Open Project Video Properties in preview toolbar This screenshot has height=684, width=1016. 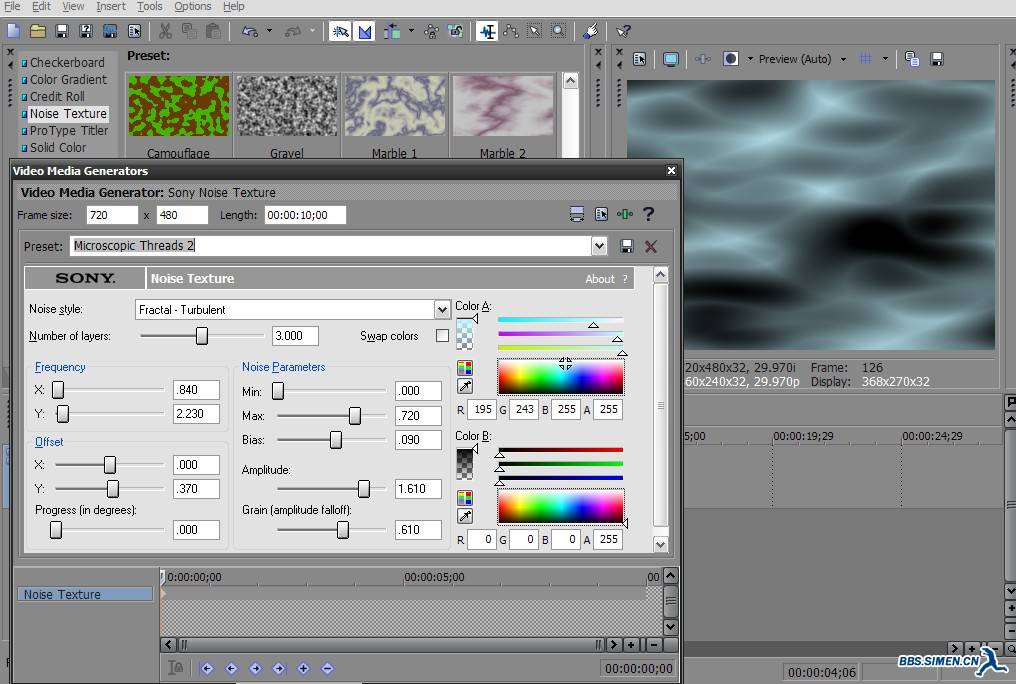(640, 59)
